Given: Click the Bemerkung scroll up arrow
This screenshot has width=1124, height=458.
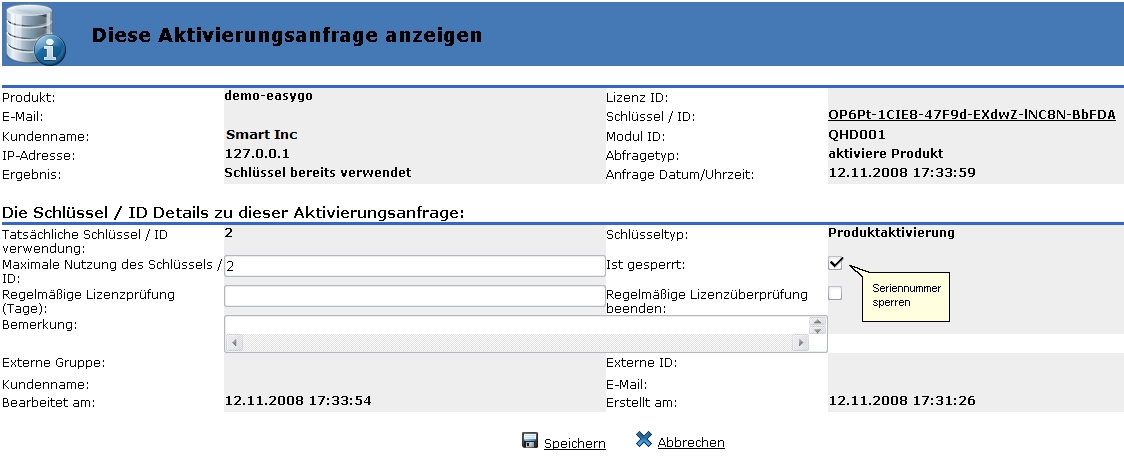Looking at the screenshot, I should [818, 322].
